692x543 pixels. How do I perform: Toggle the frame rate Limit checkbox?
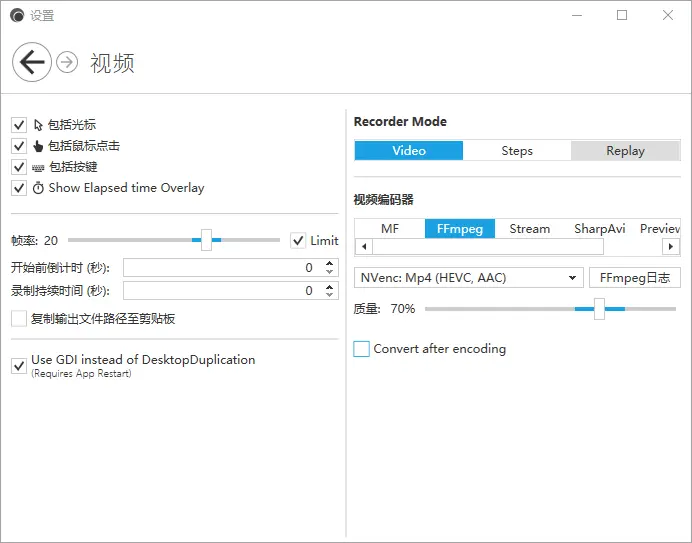298,241
